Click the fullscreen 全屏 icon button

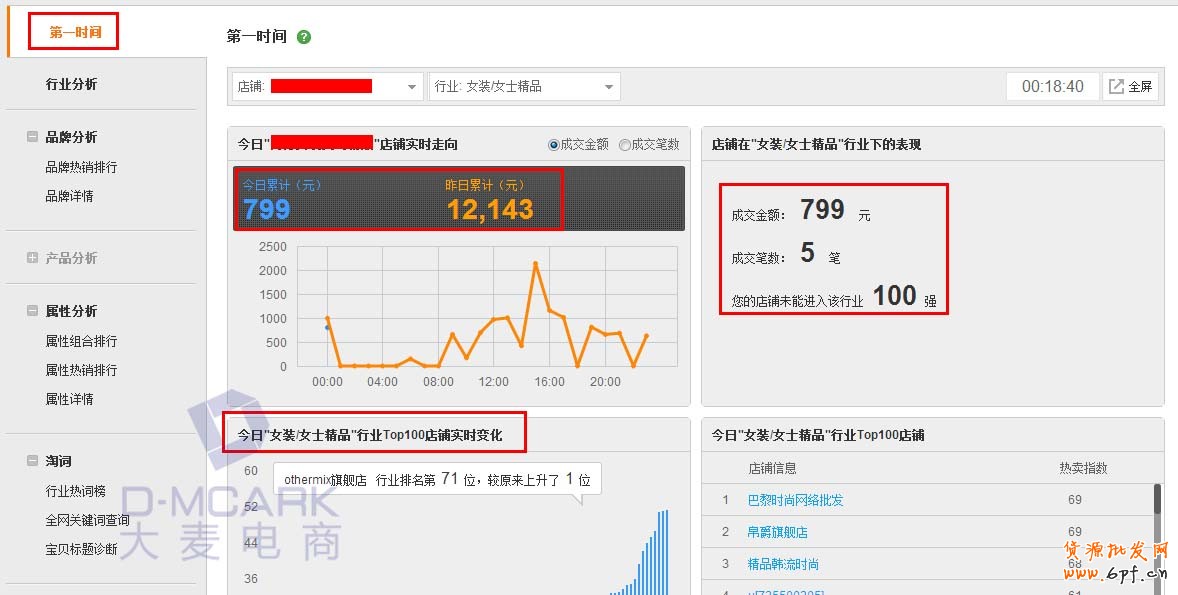click(1131, 87)
